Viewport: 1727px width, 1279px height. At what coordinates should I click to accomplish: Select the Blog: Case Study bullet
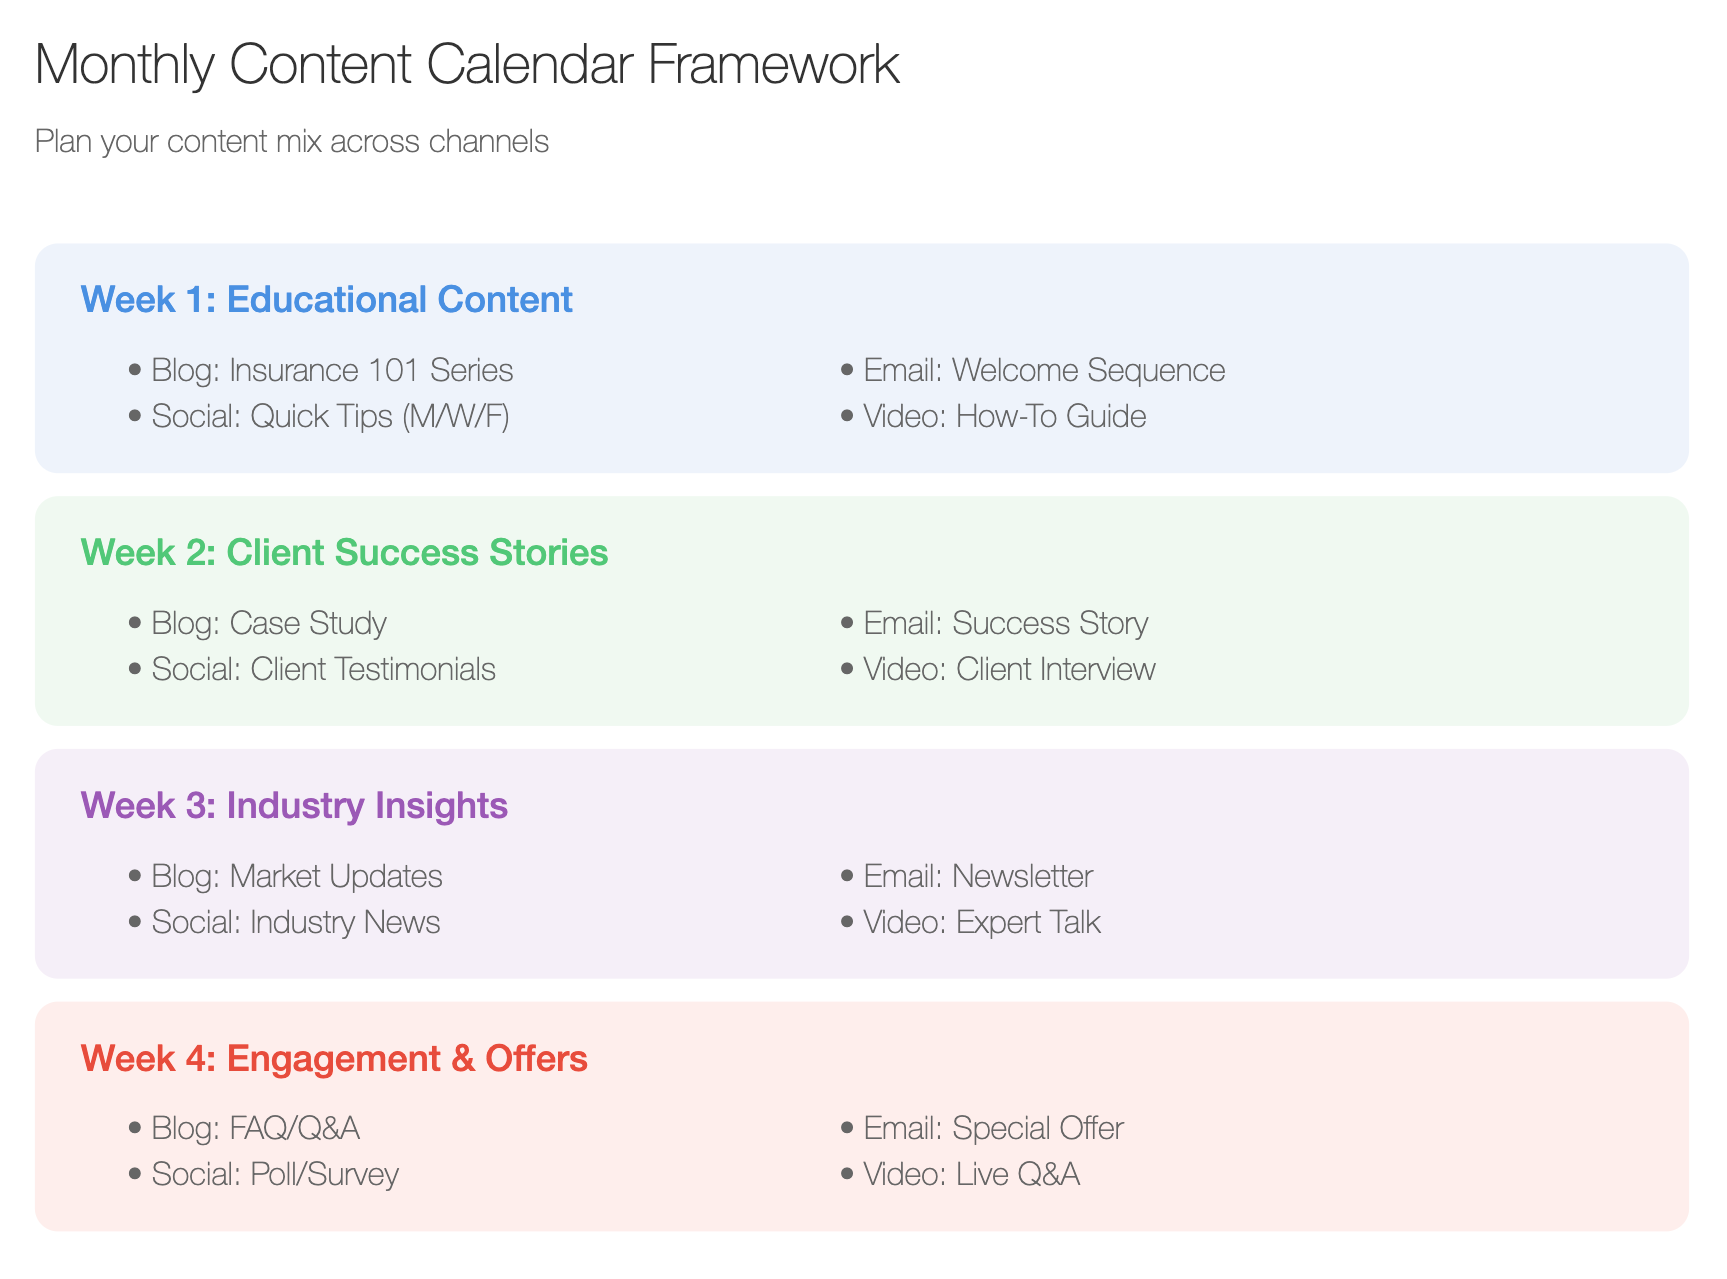coord(269,623)
